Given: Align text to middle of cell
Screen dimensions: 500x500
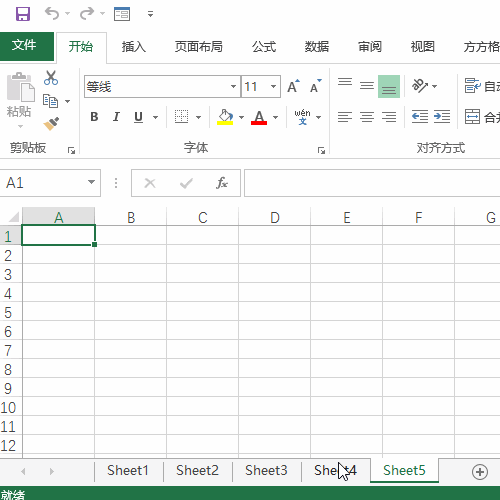Looking at the screenshot, I should coord(367,86).
